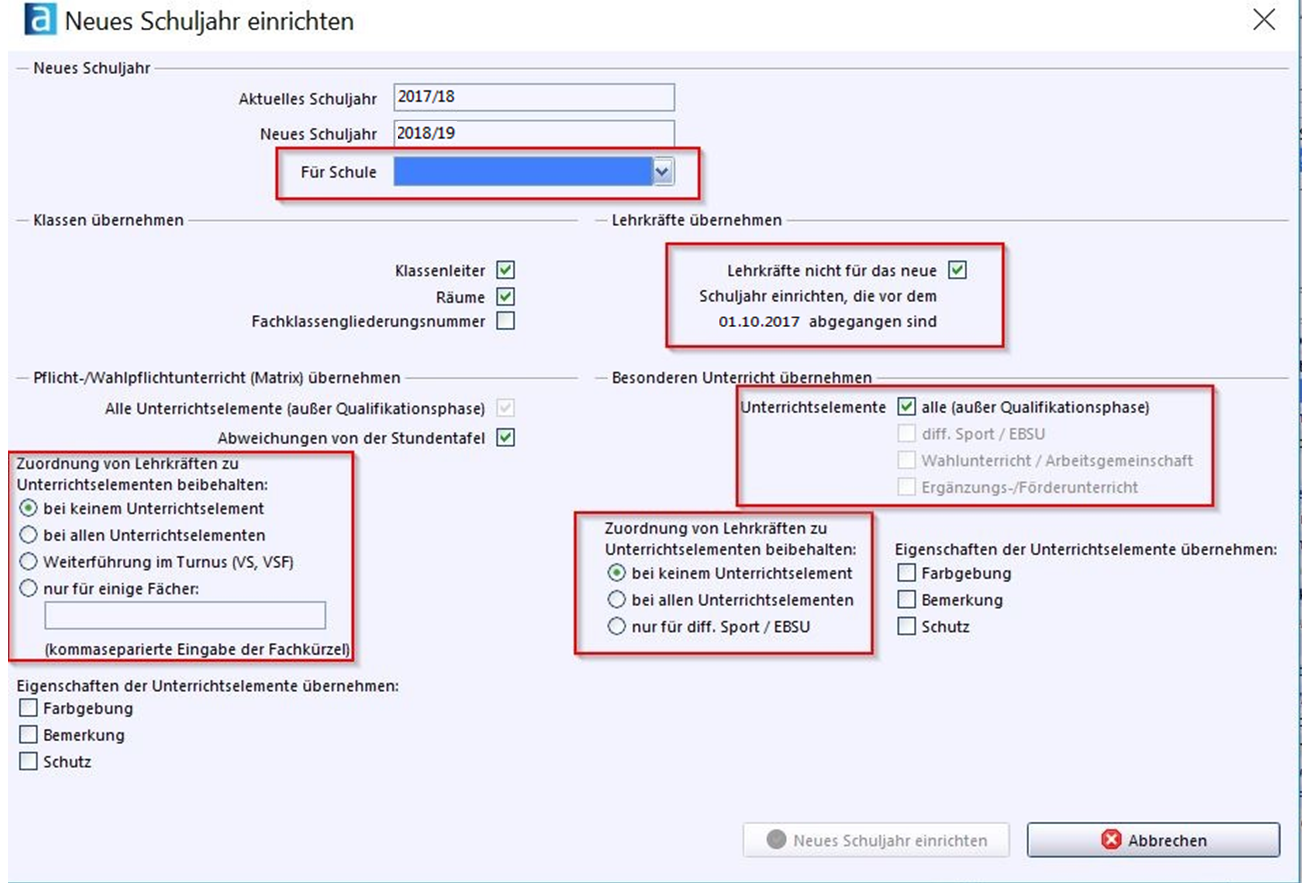The width and height of the screenshot is (1302, 883).
Task: Select Weiterführung im Turnus (VS, VSF) radio
Action: pyautogui.click(x=29, y=562)
